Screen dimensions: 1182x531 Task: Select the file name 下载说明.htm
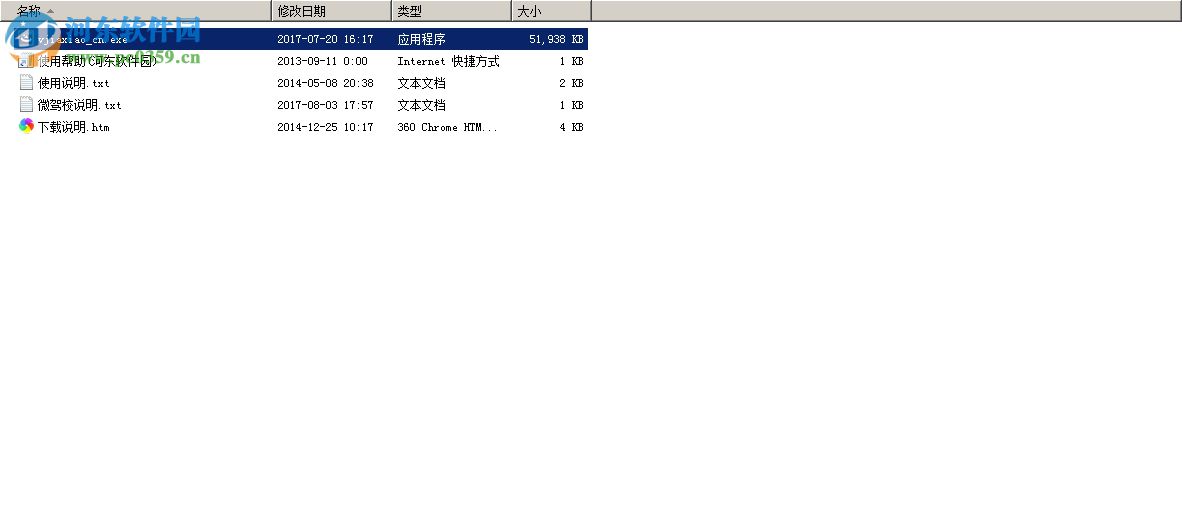(74, 127)
